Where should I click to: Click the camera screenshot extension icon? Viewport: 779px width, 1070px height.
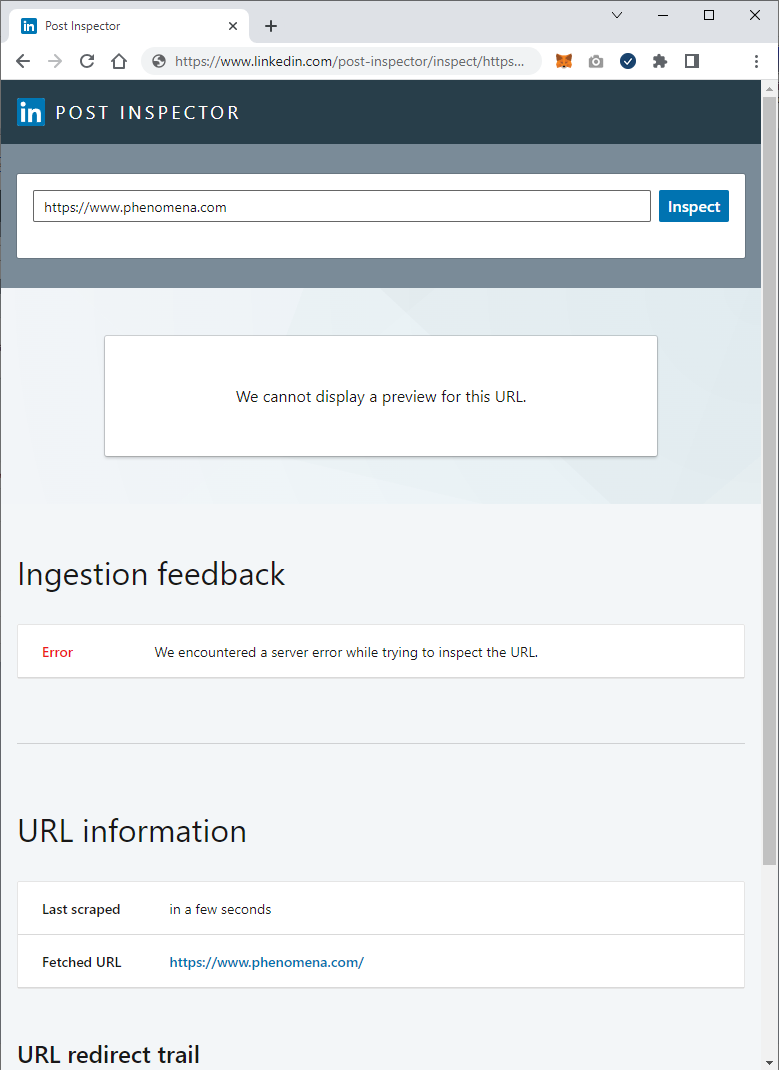(596, 61)
